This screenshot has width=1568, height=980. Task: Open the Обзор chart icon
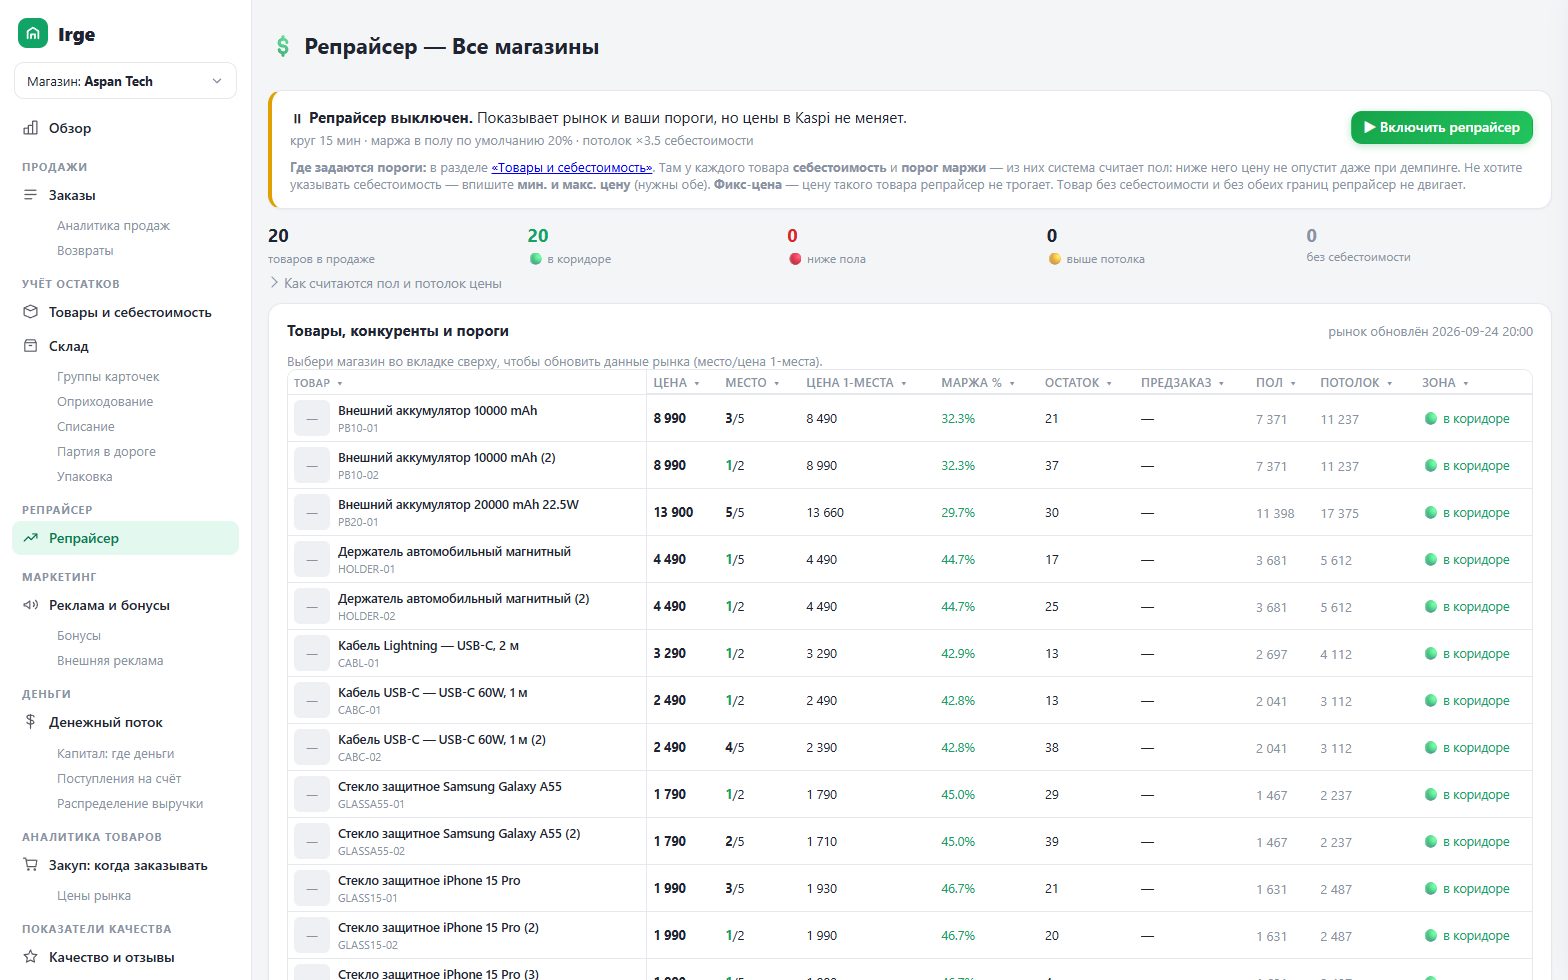tap(30, 128)
